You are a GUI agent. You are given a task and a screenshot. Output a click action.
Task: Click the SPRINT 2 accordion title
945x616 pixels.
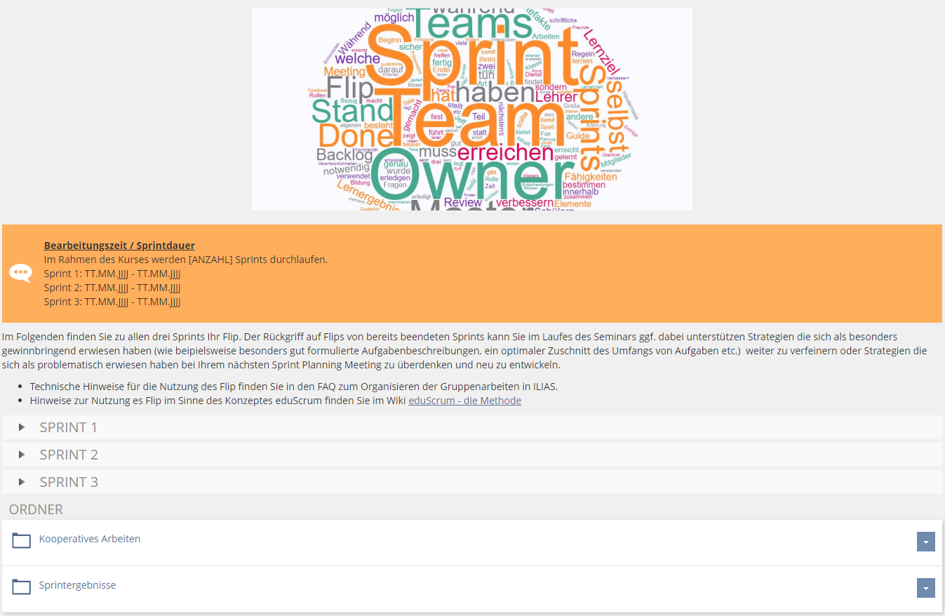tap(69, 455)
